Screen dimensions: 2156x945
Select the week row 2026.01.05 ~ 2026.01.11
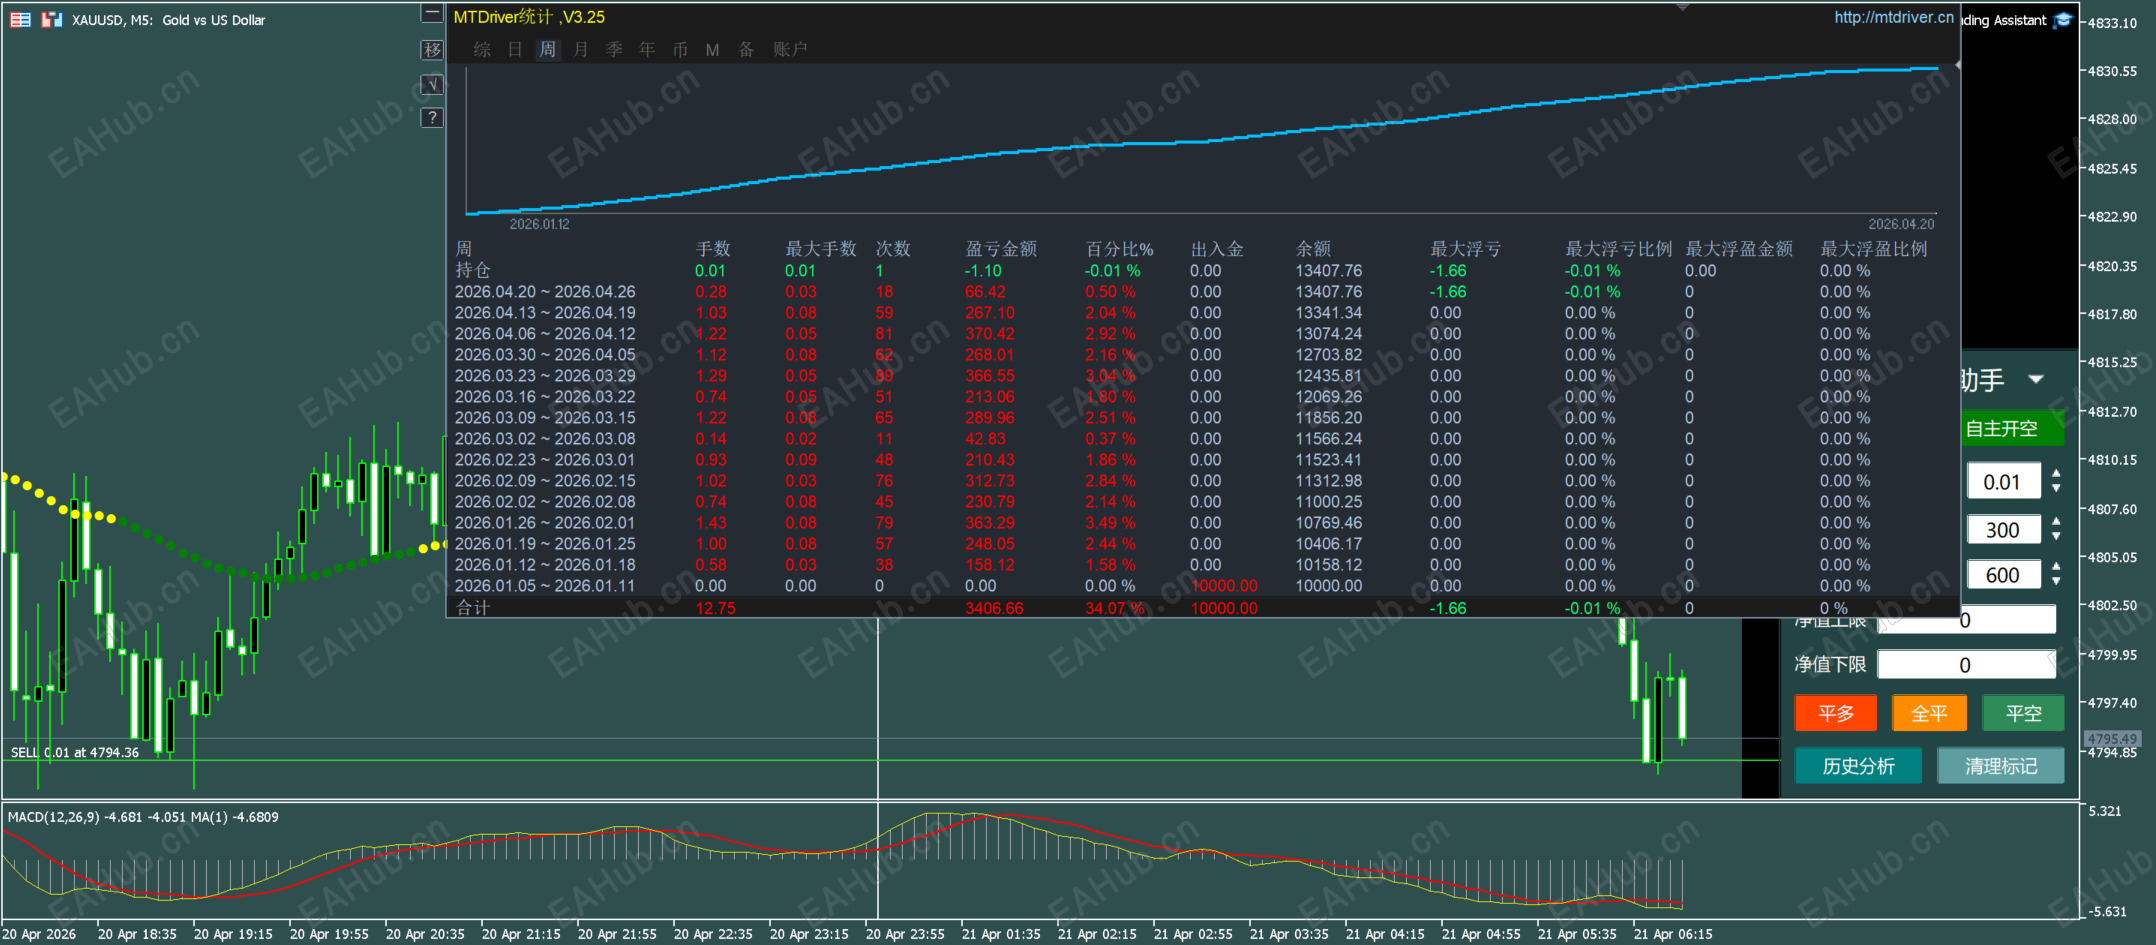click(545, 586)
